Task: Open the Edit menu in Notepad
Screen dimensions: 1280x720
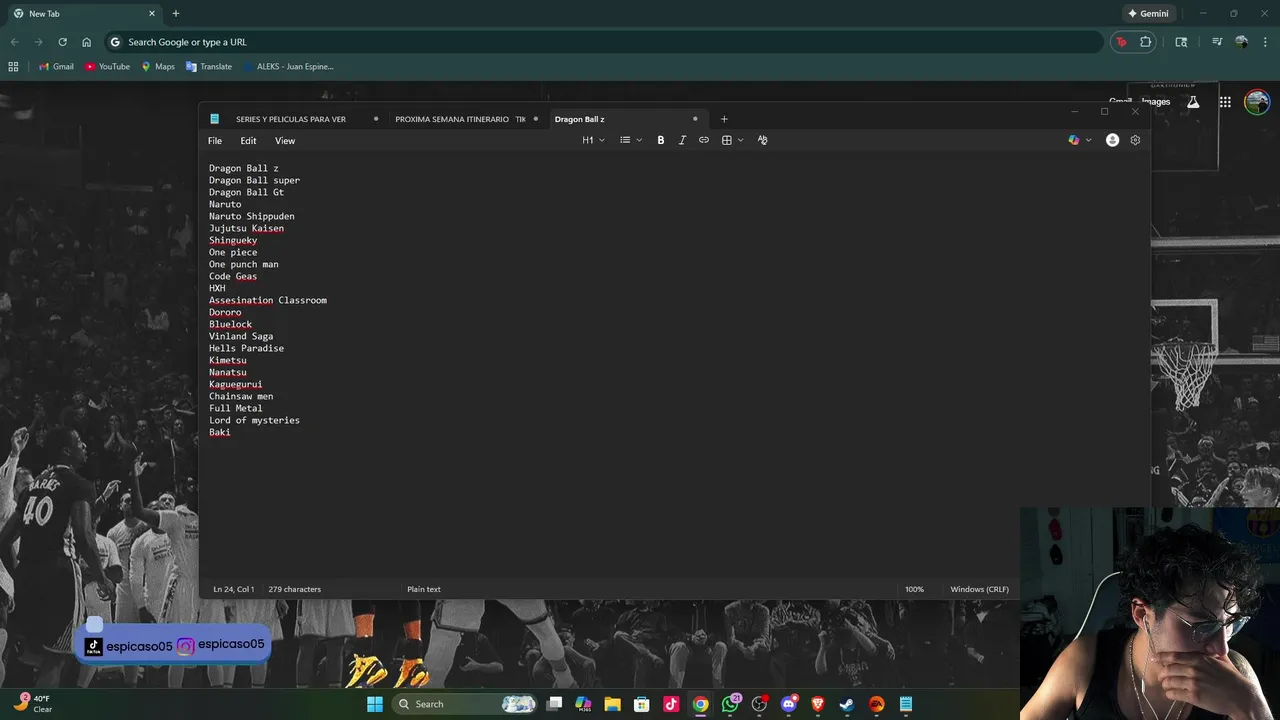Action: point(248,141)
